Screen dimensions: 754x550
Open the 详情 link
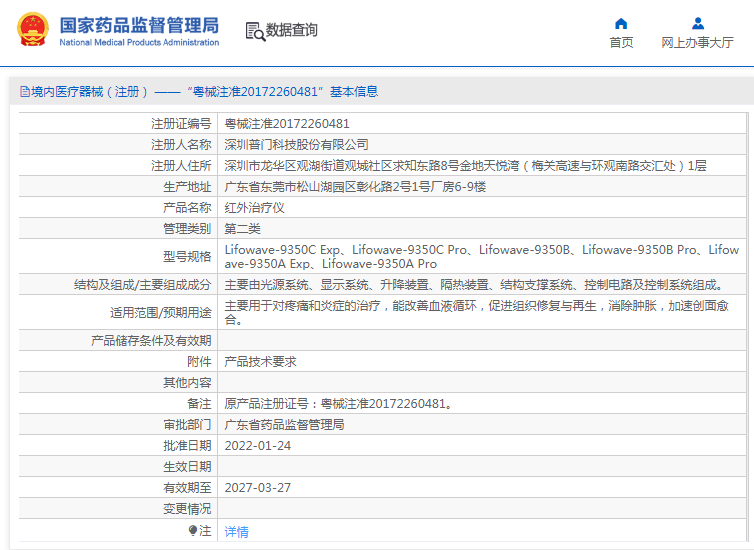(236, 531)
